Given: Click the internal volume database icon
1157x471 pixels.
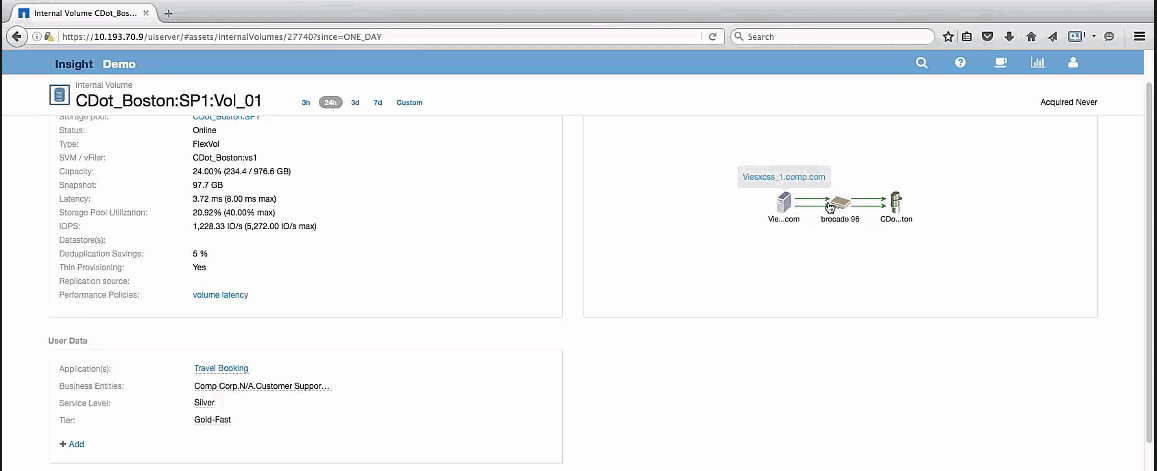Looking at the screenshot, I should [59, 94].
